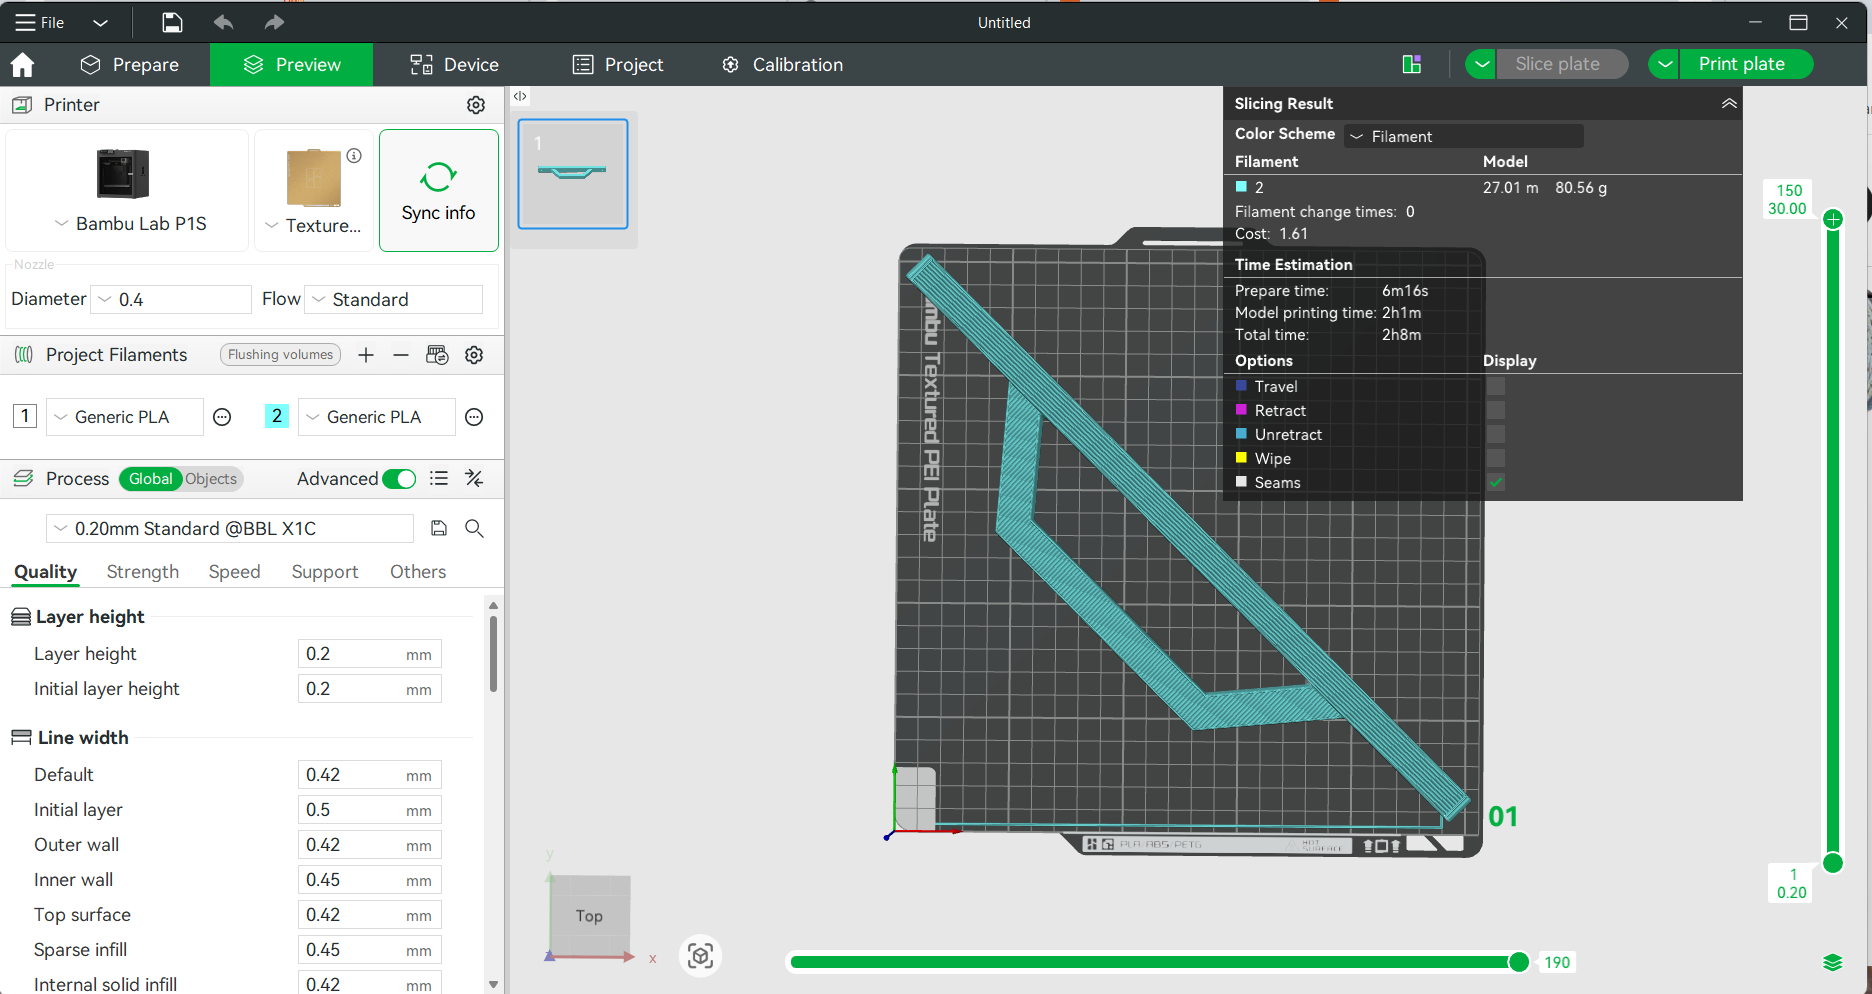1872x994 pixels.
Task: Remove a filament with minus icon
Action: point(401,355)
